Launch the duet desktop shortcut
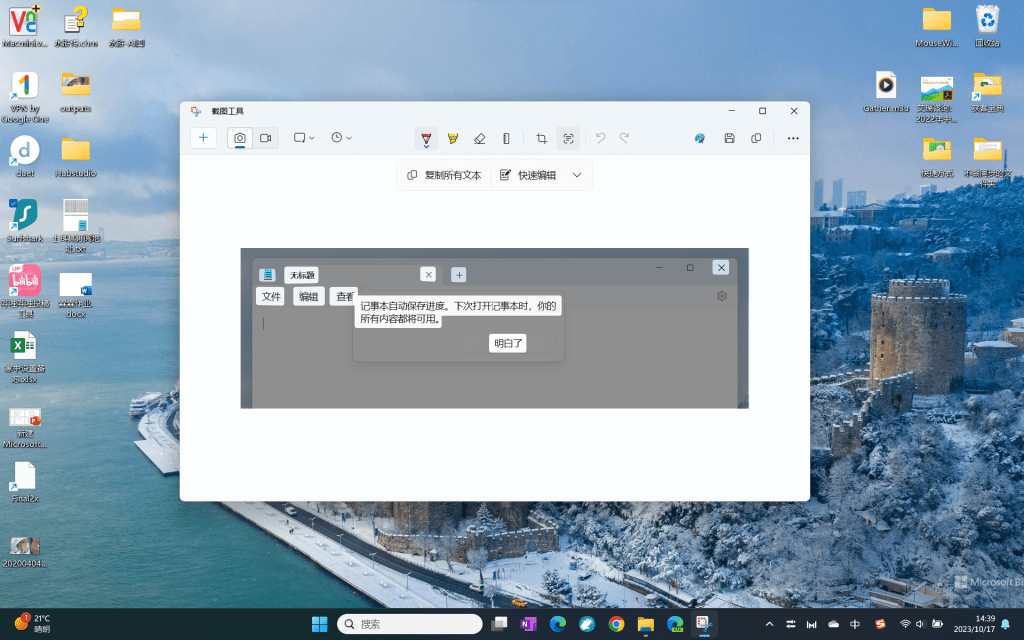Viewport: 1024px width, 640px height. (x=24, y=156)
